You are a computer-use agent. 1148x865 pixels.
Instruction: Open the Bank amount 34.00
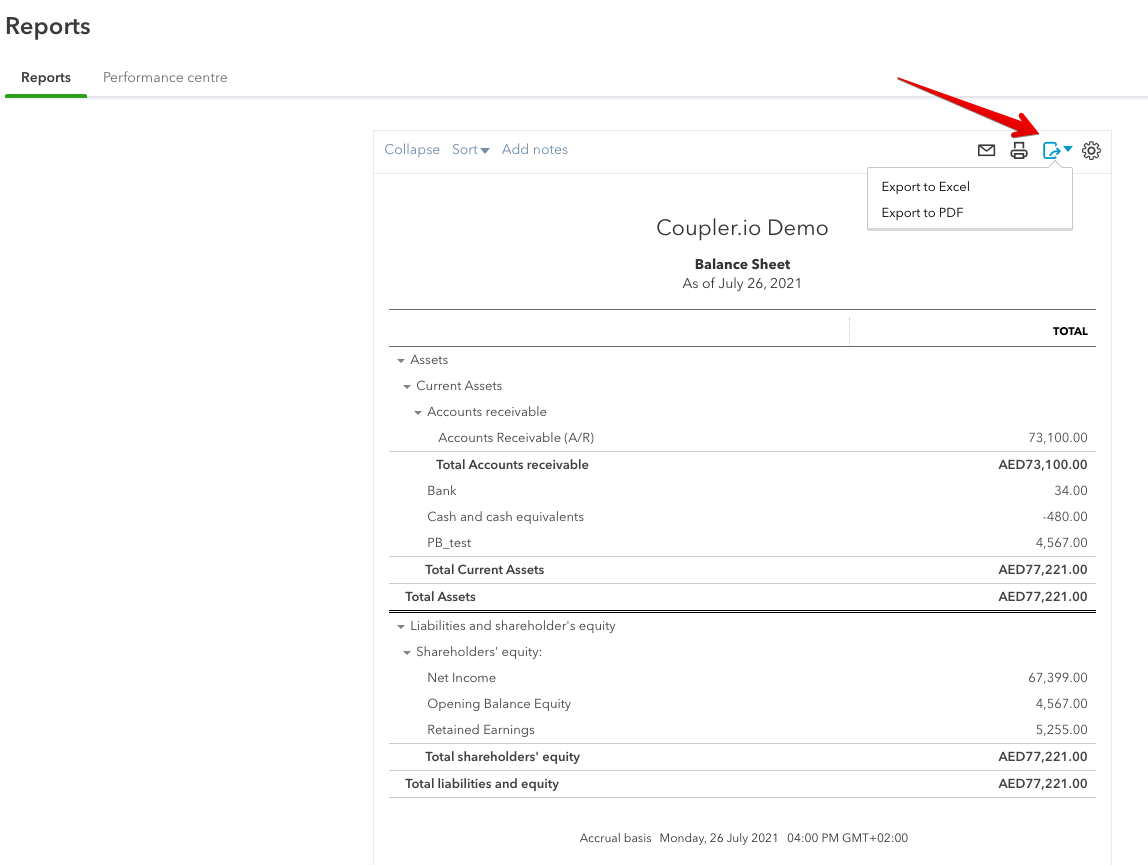pos(1070,491)
